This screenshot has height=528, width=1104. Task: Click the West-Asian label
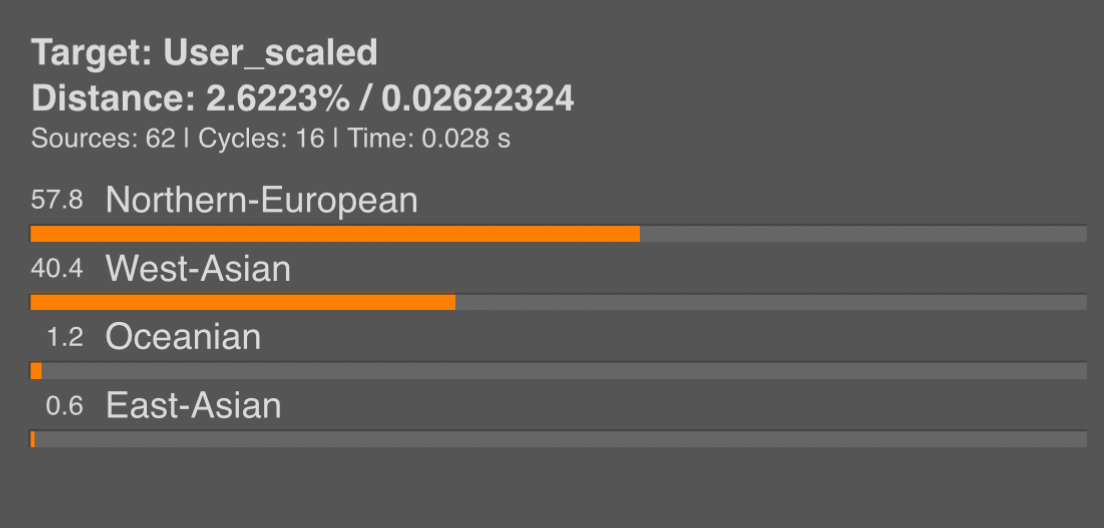pos(198,269)
